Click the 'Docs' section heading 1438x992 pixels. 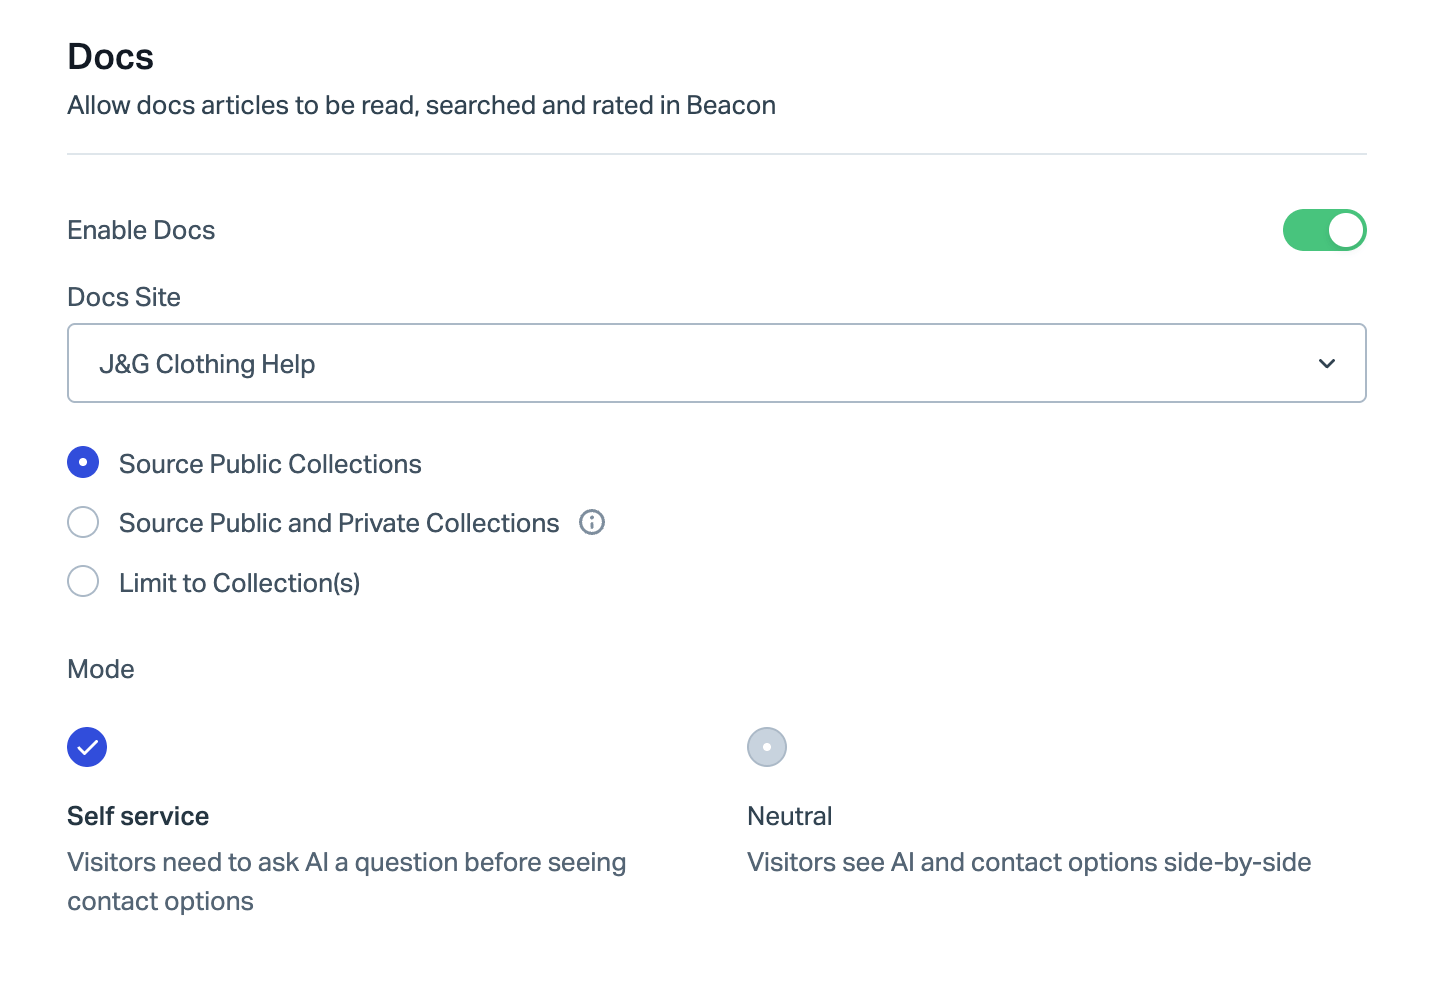pos(110,57)
